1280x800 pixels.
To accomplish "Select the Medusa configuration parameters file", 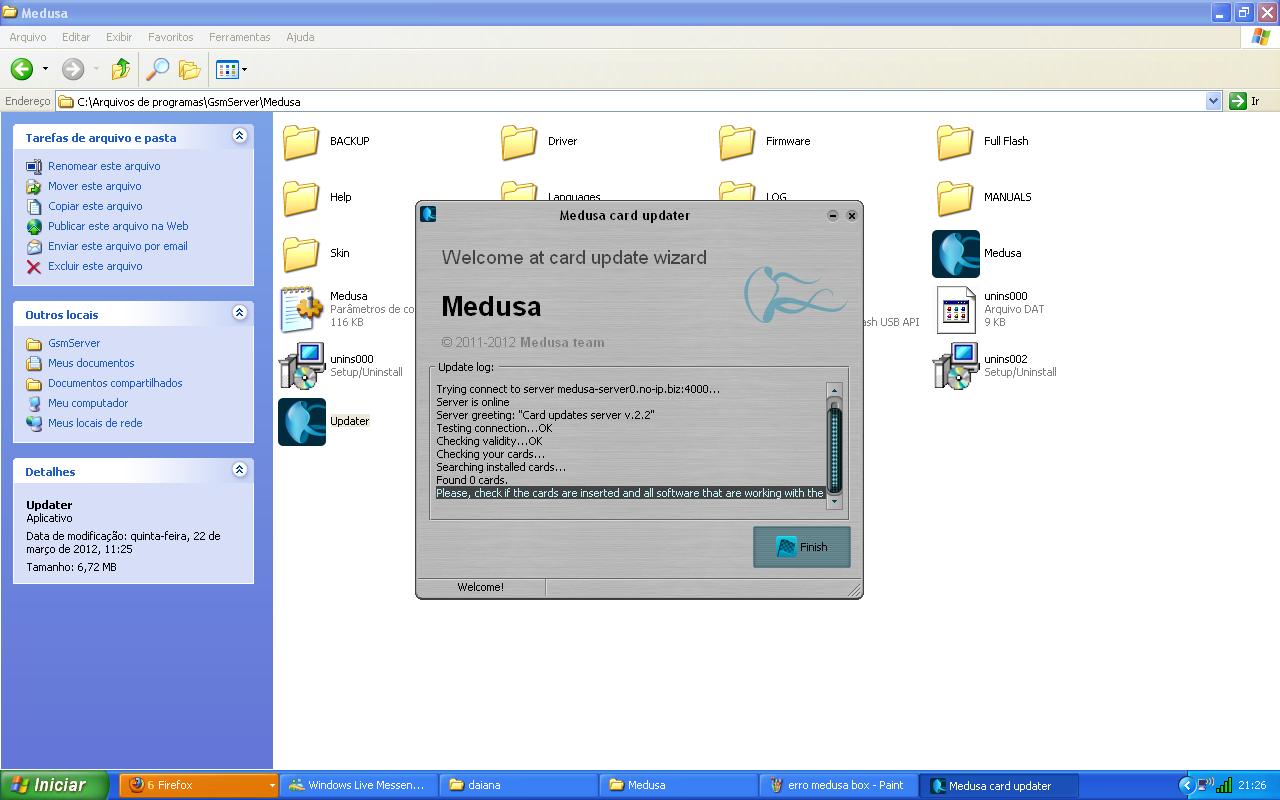I will point(301,309).
